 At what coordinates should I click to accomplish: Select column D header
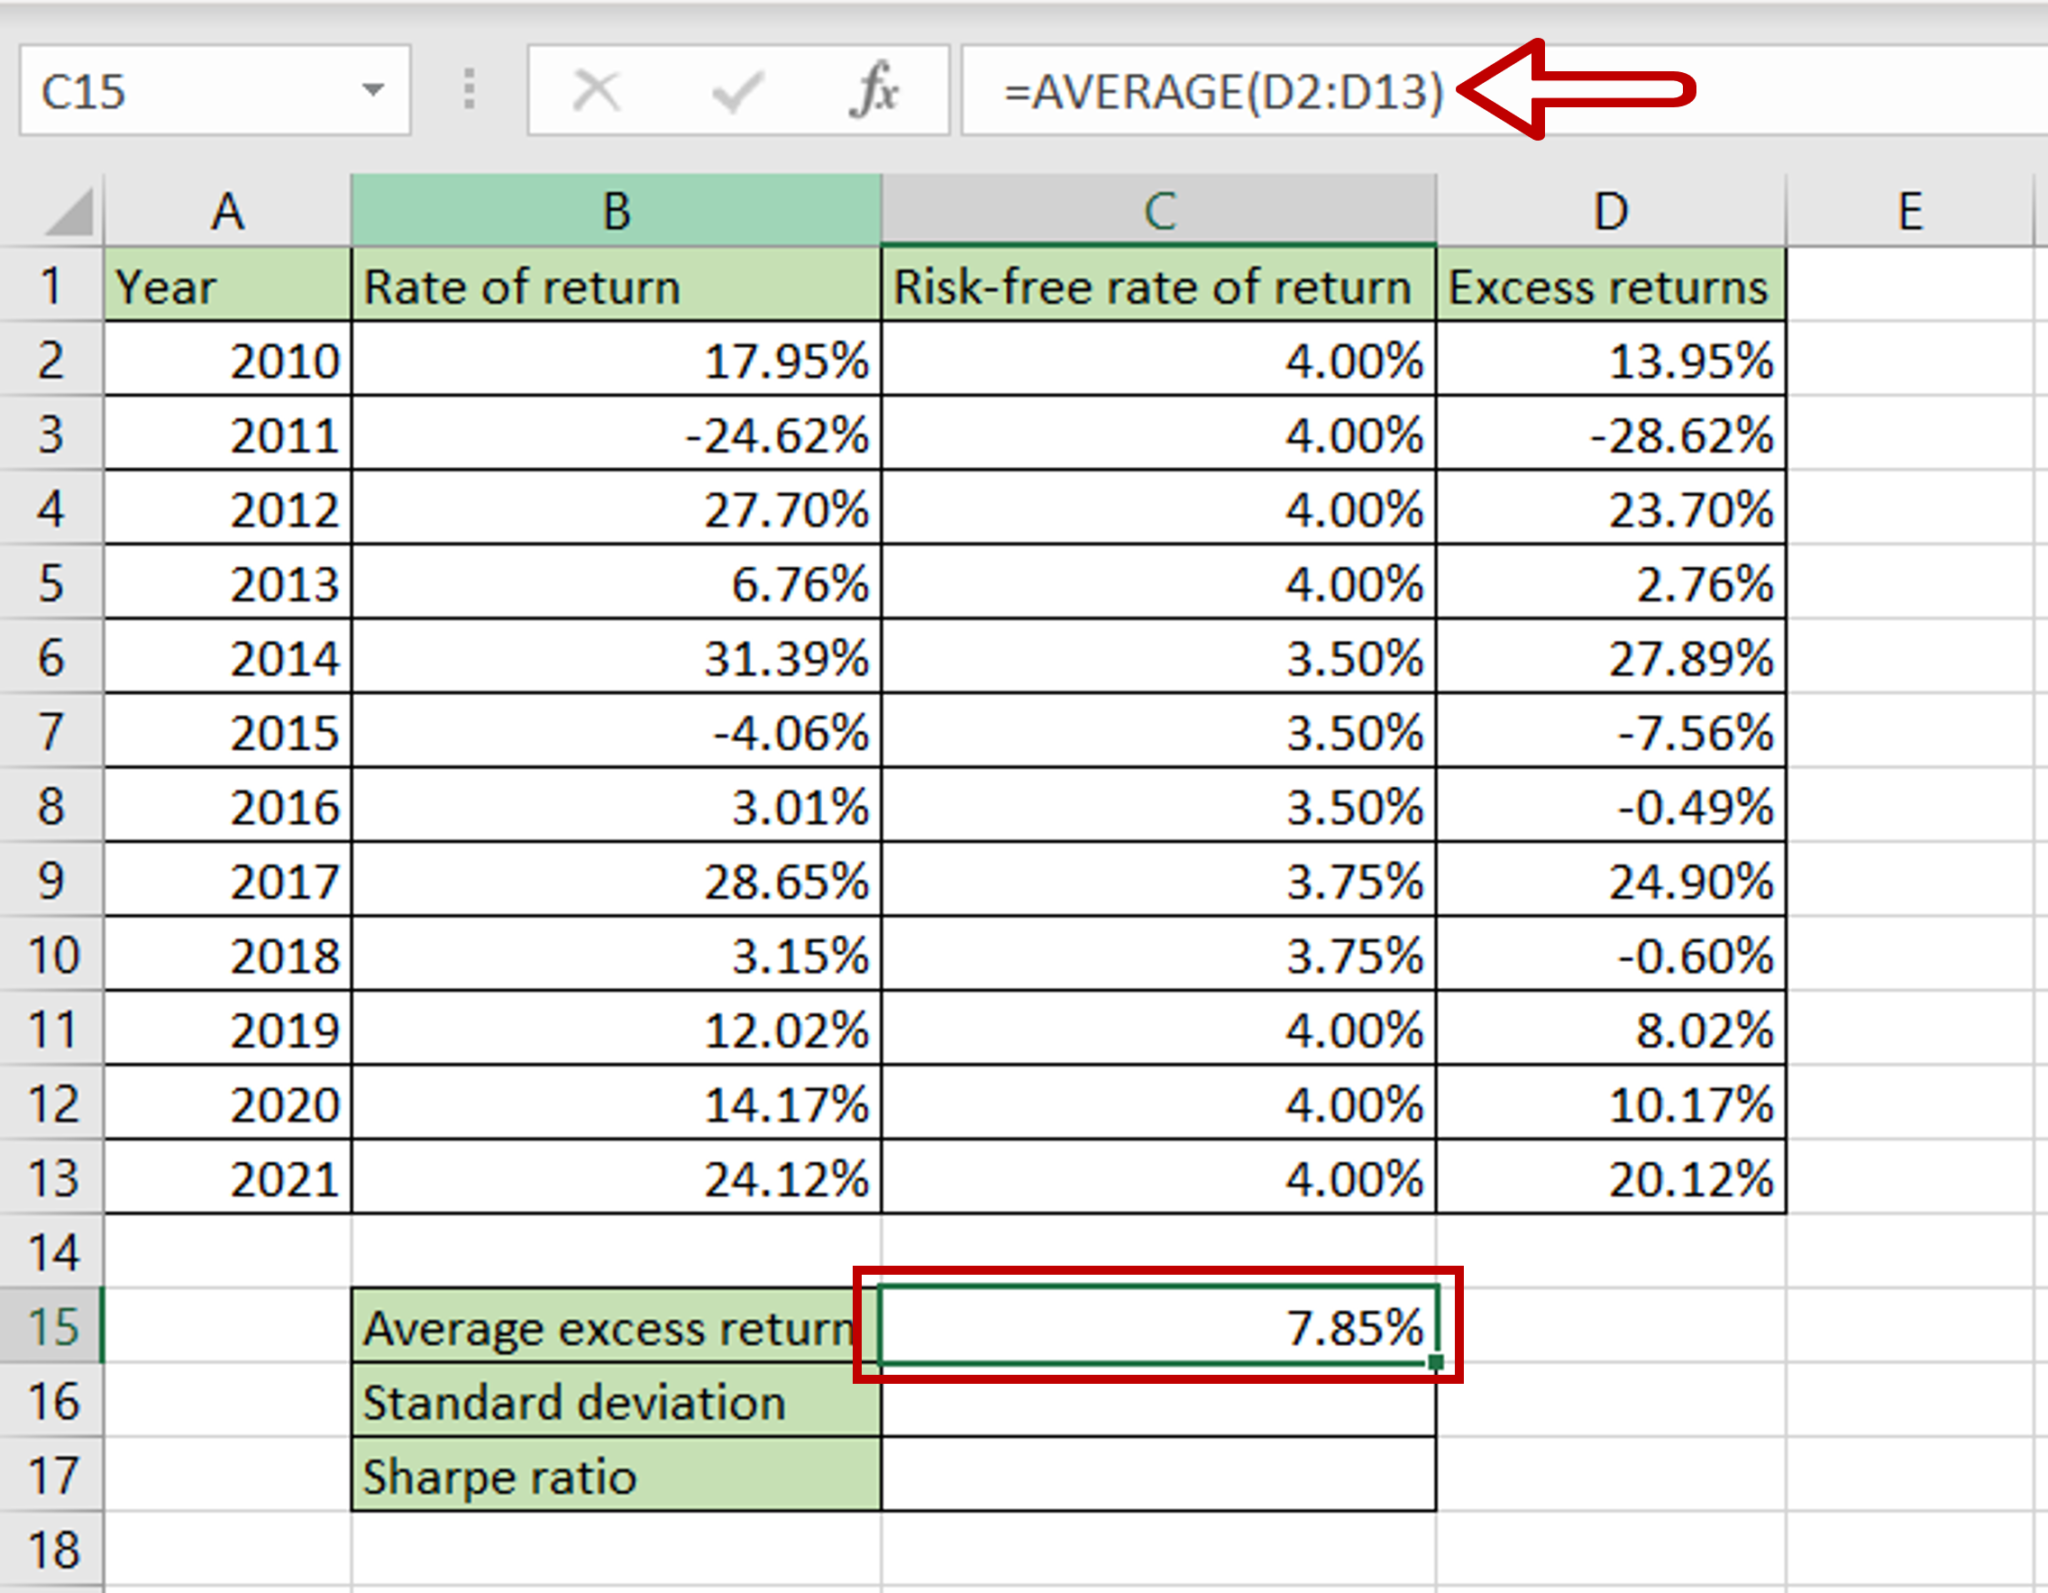pyautogui.click(x=1610, y=210)
